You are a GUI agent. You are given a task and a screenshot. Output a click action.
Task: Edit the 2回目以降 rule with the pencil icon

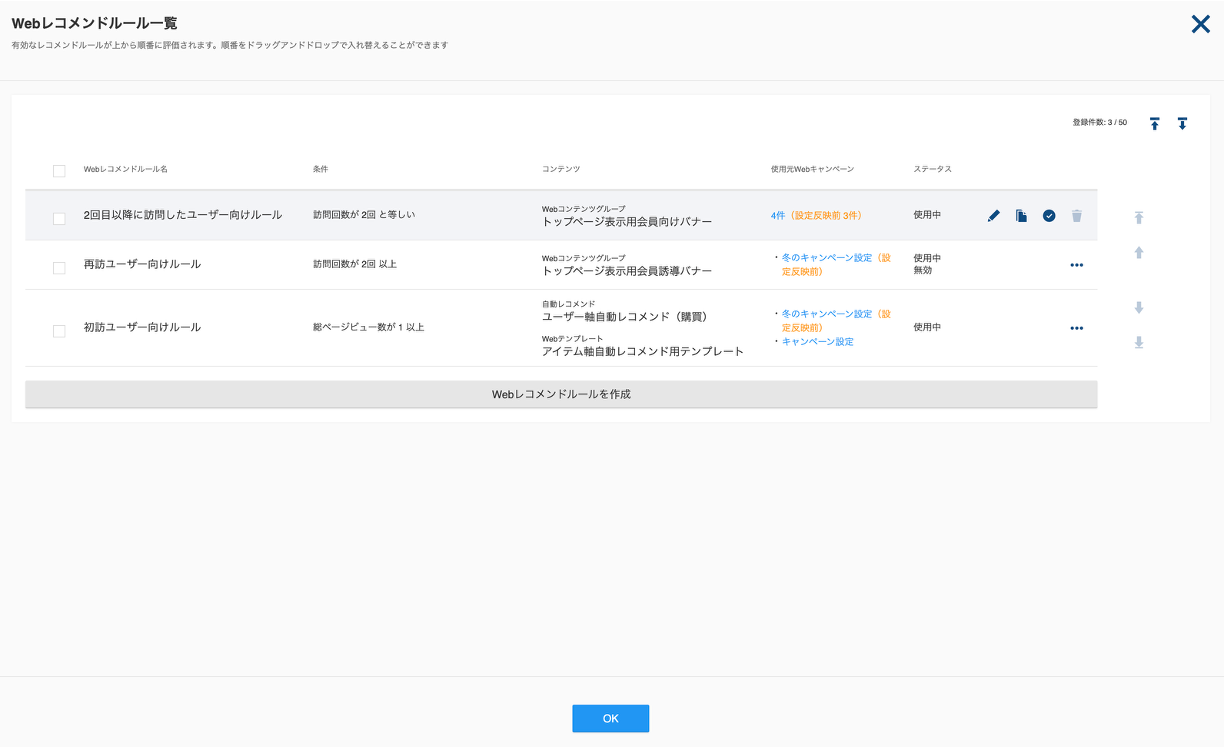tap(993, 215)
